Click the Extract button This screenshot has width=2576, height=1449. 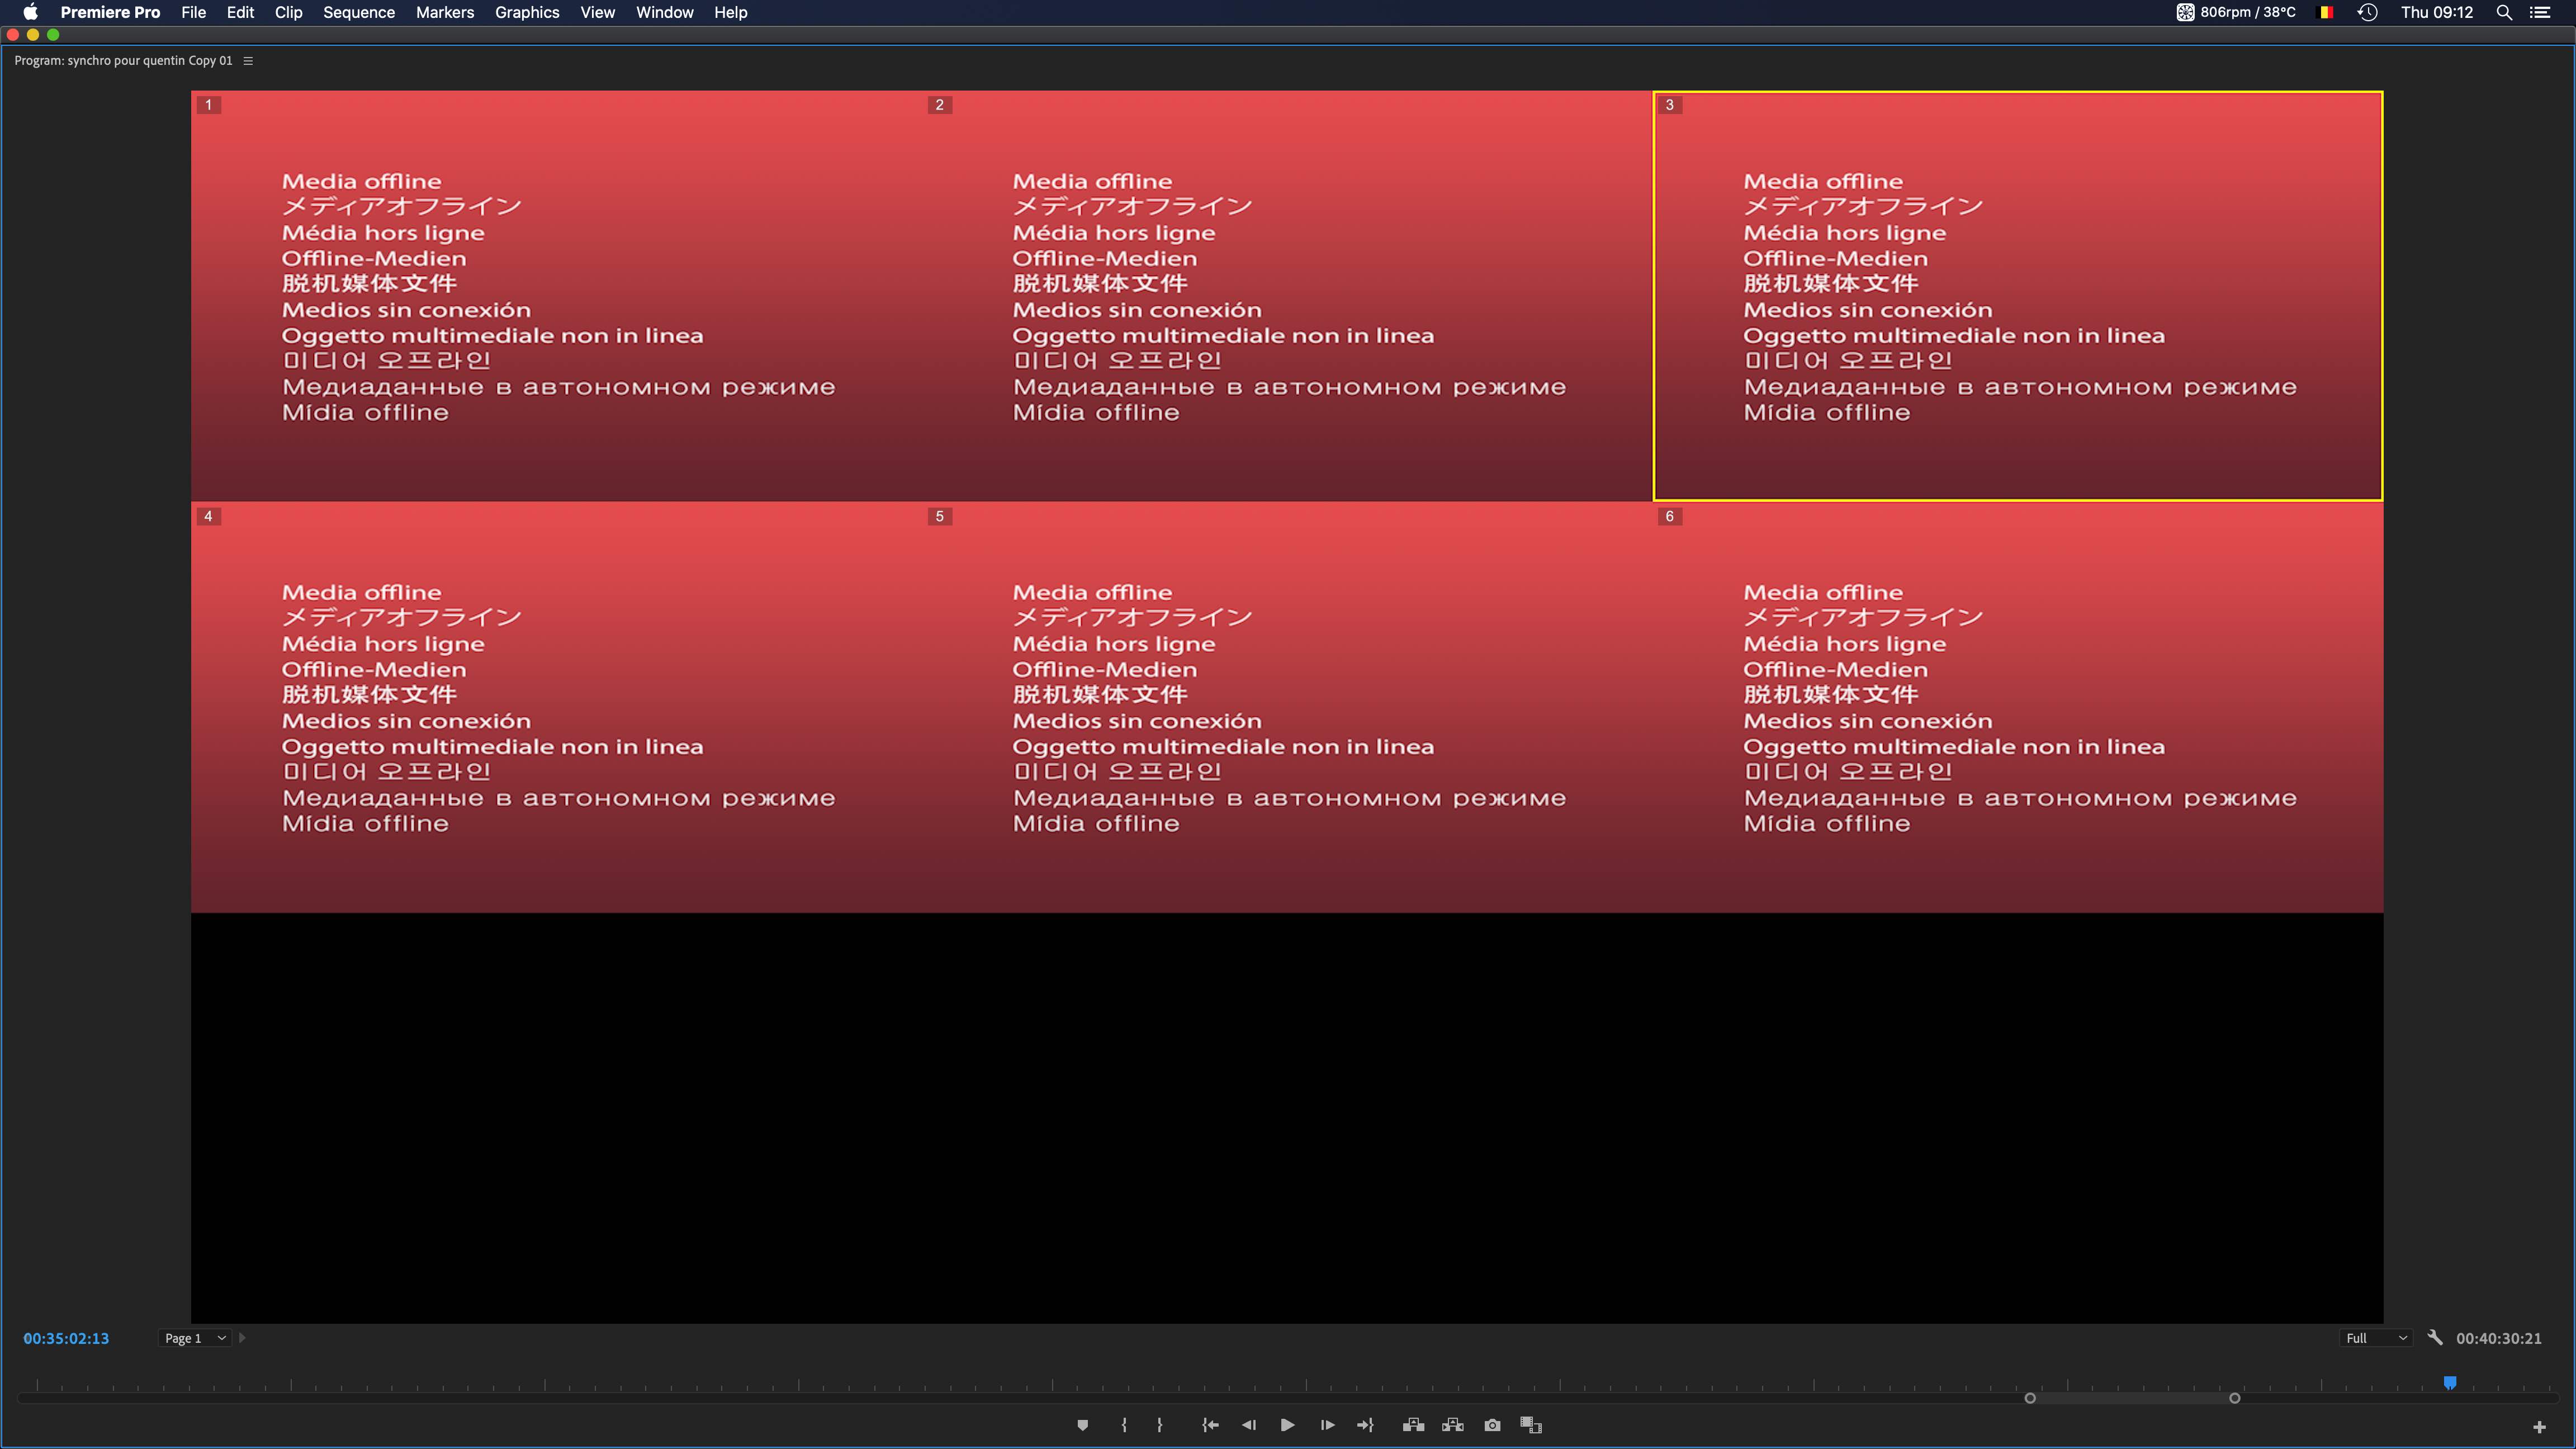[x=1453, y=1425]
